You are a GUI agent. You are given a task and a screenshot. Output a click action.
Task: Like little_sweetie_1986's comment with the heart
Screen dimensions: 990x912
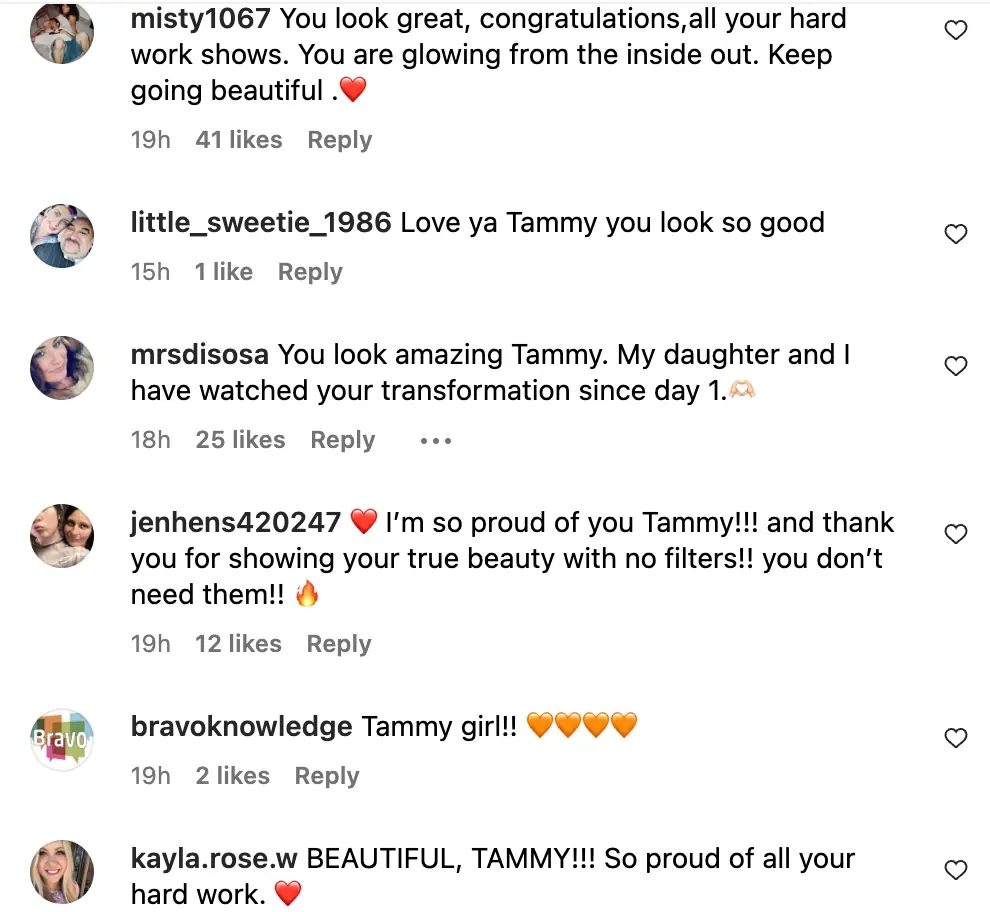(956, 235)
